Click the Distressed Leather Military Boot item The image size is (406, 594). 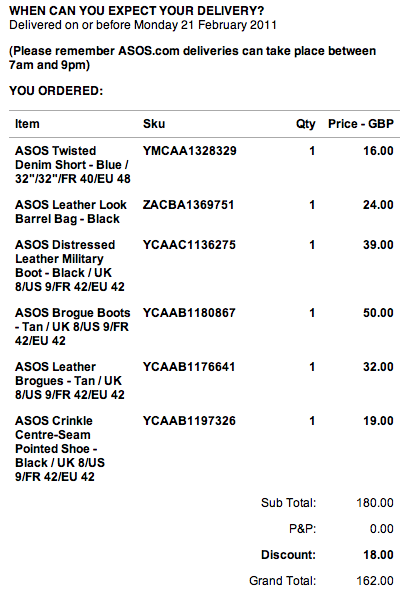70,266
